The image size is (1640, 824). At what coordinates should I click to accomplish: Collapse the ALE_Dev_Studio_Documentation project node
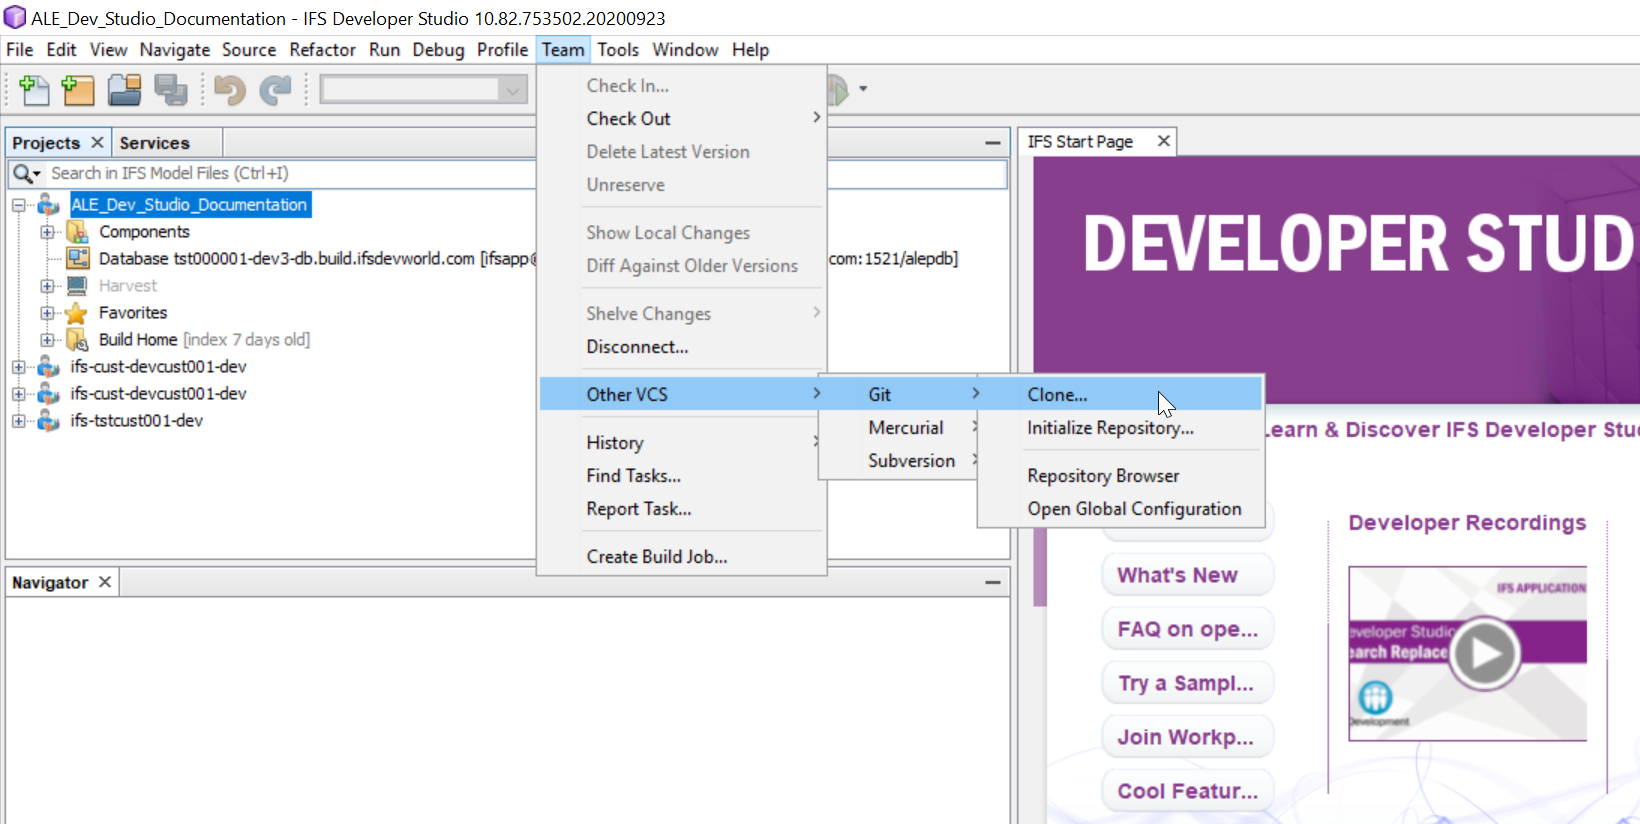(x=19, y=205)
